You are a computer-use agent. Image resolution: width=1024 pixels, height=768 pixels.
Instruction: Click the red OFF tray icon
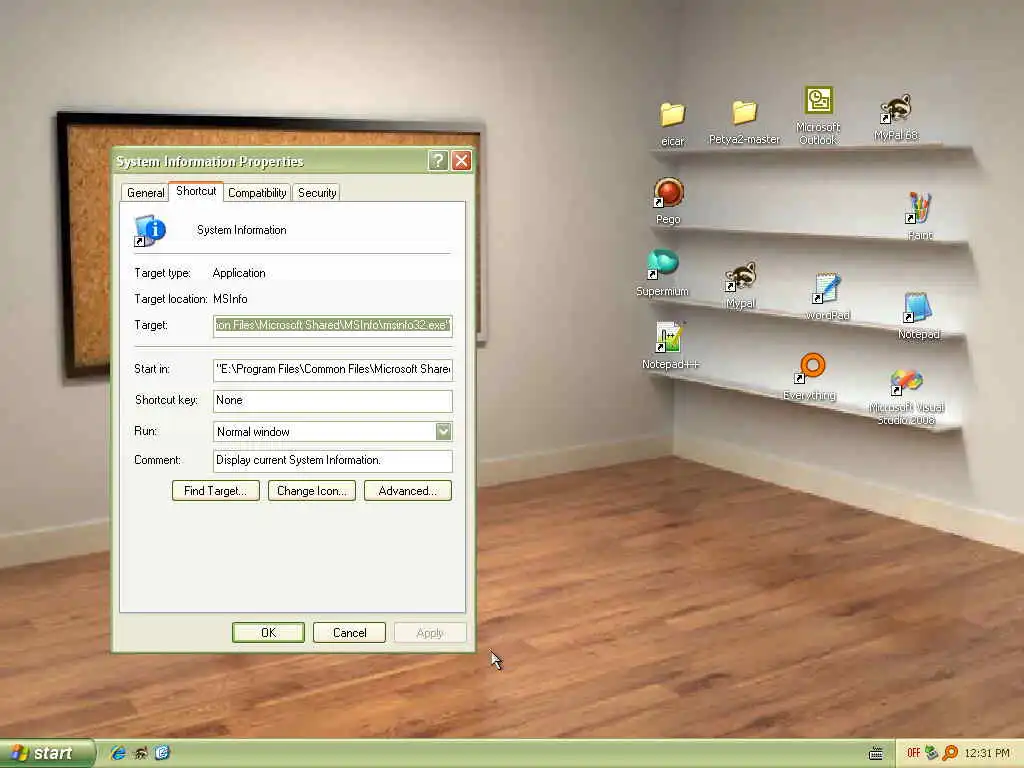pyautogui.click(x=913, y=753)
